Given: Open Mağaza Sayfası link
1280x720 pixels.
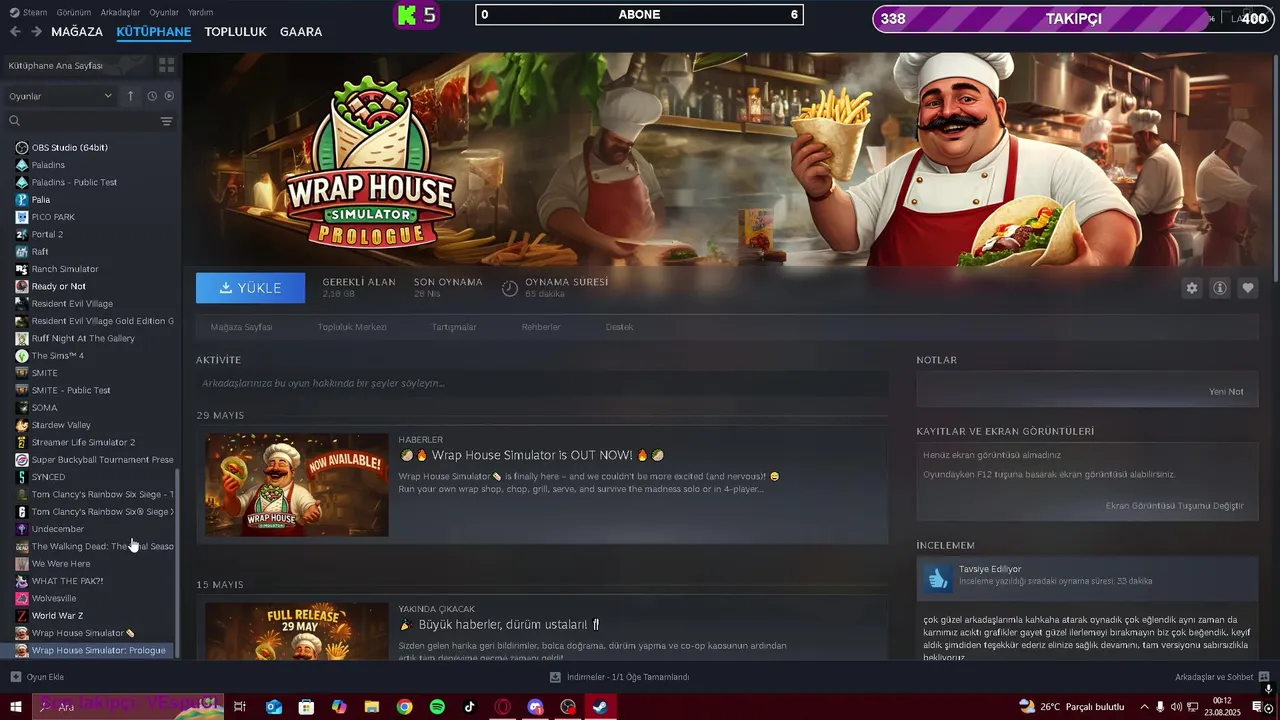Looking at the screenshot, I should pyautogui.click(x=241, y=327).
